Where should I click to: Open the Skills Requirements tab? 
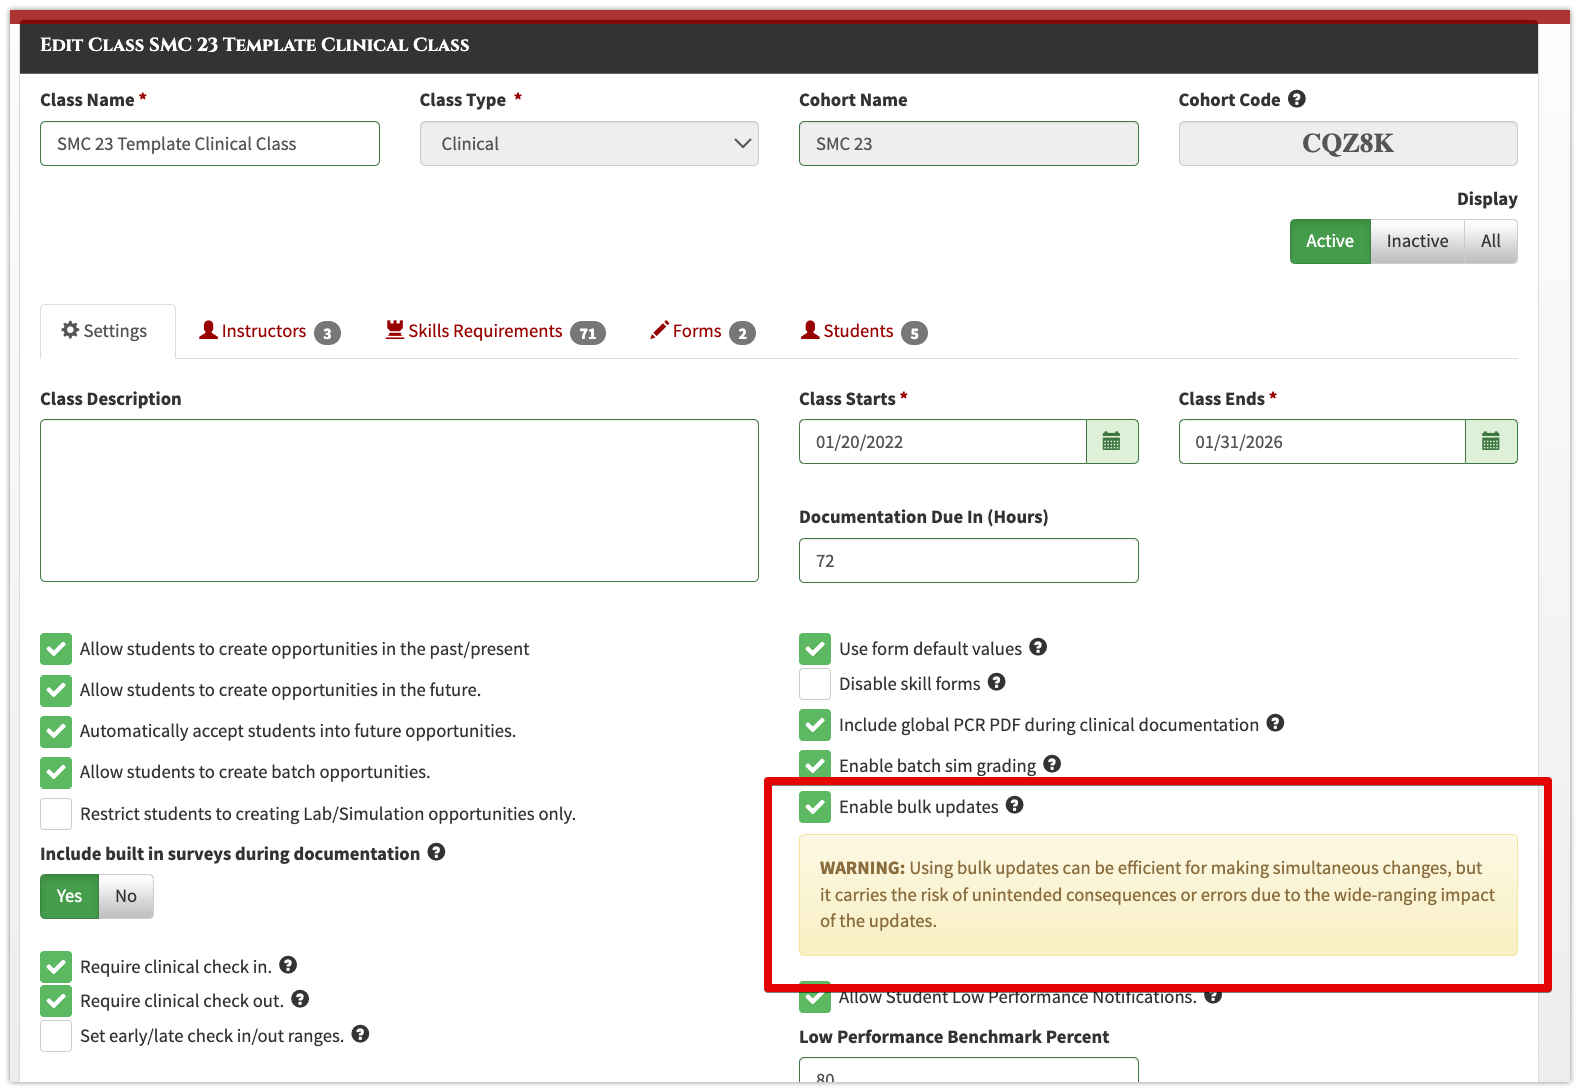pos(495,331)
